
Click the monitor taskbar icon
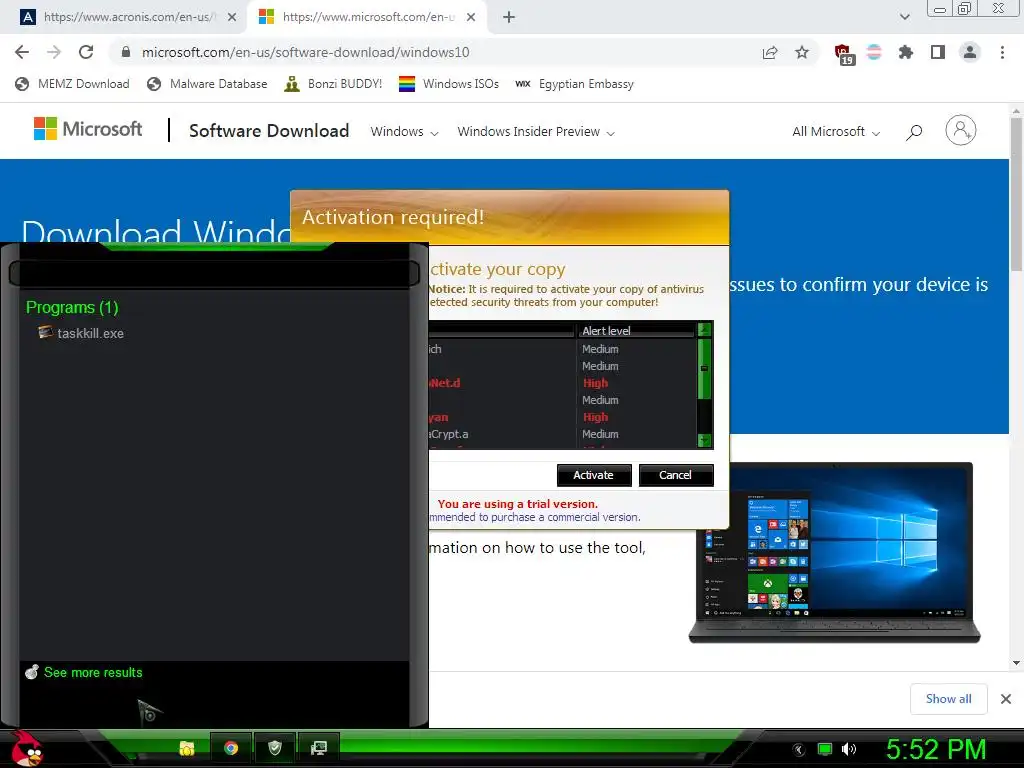(318, 748)
